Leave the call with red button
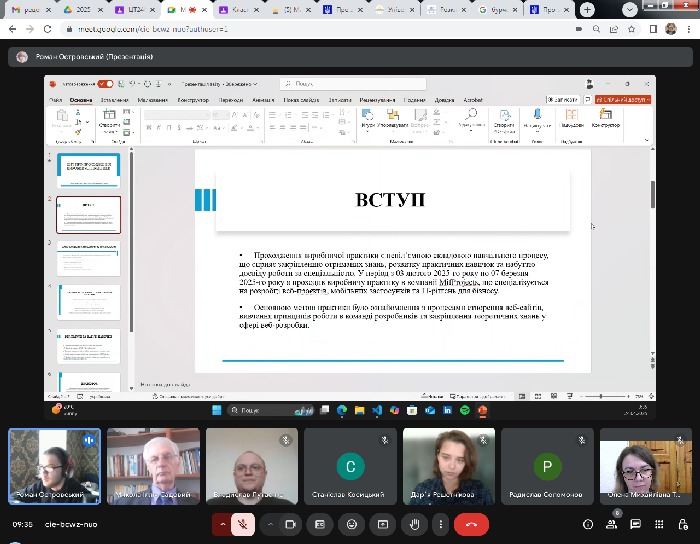This screenshot has height=544, width=700. pyautogui.click(x=471, y=524)
